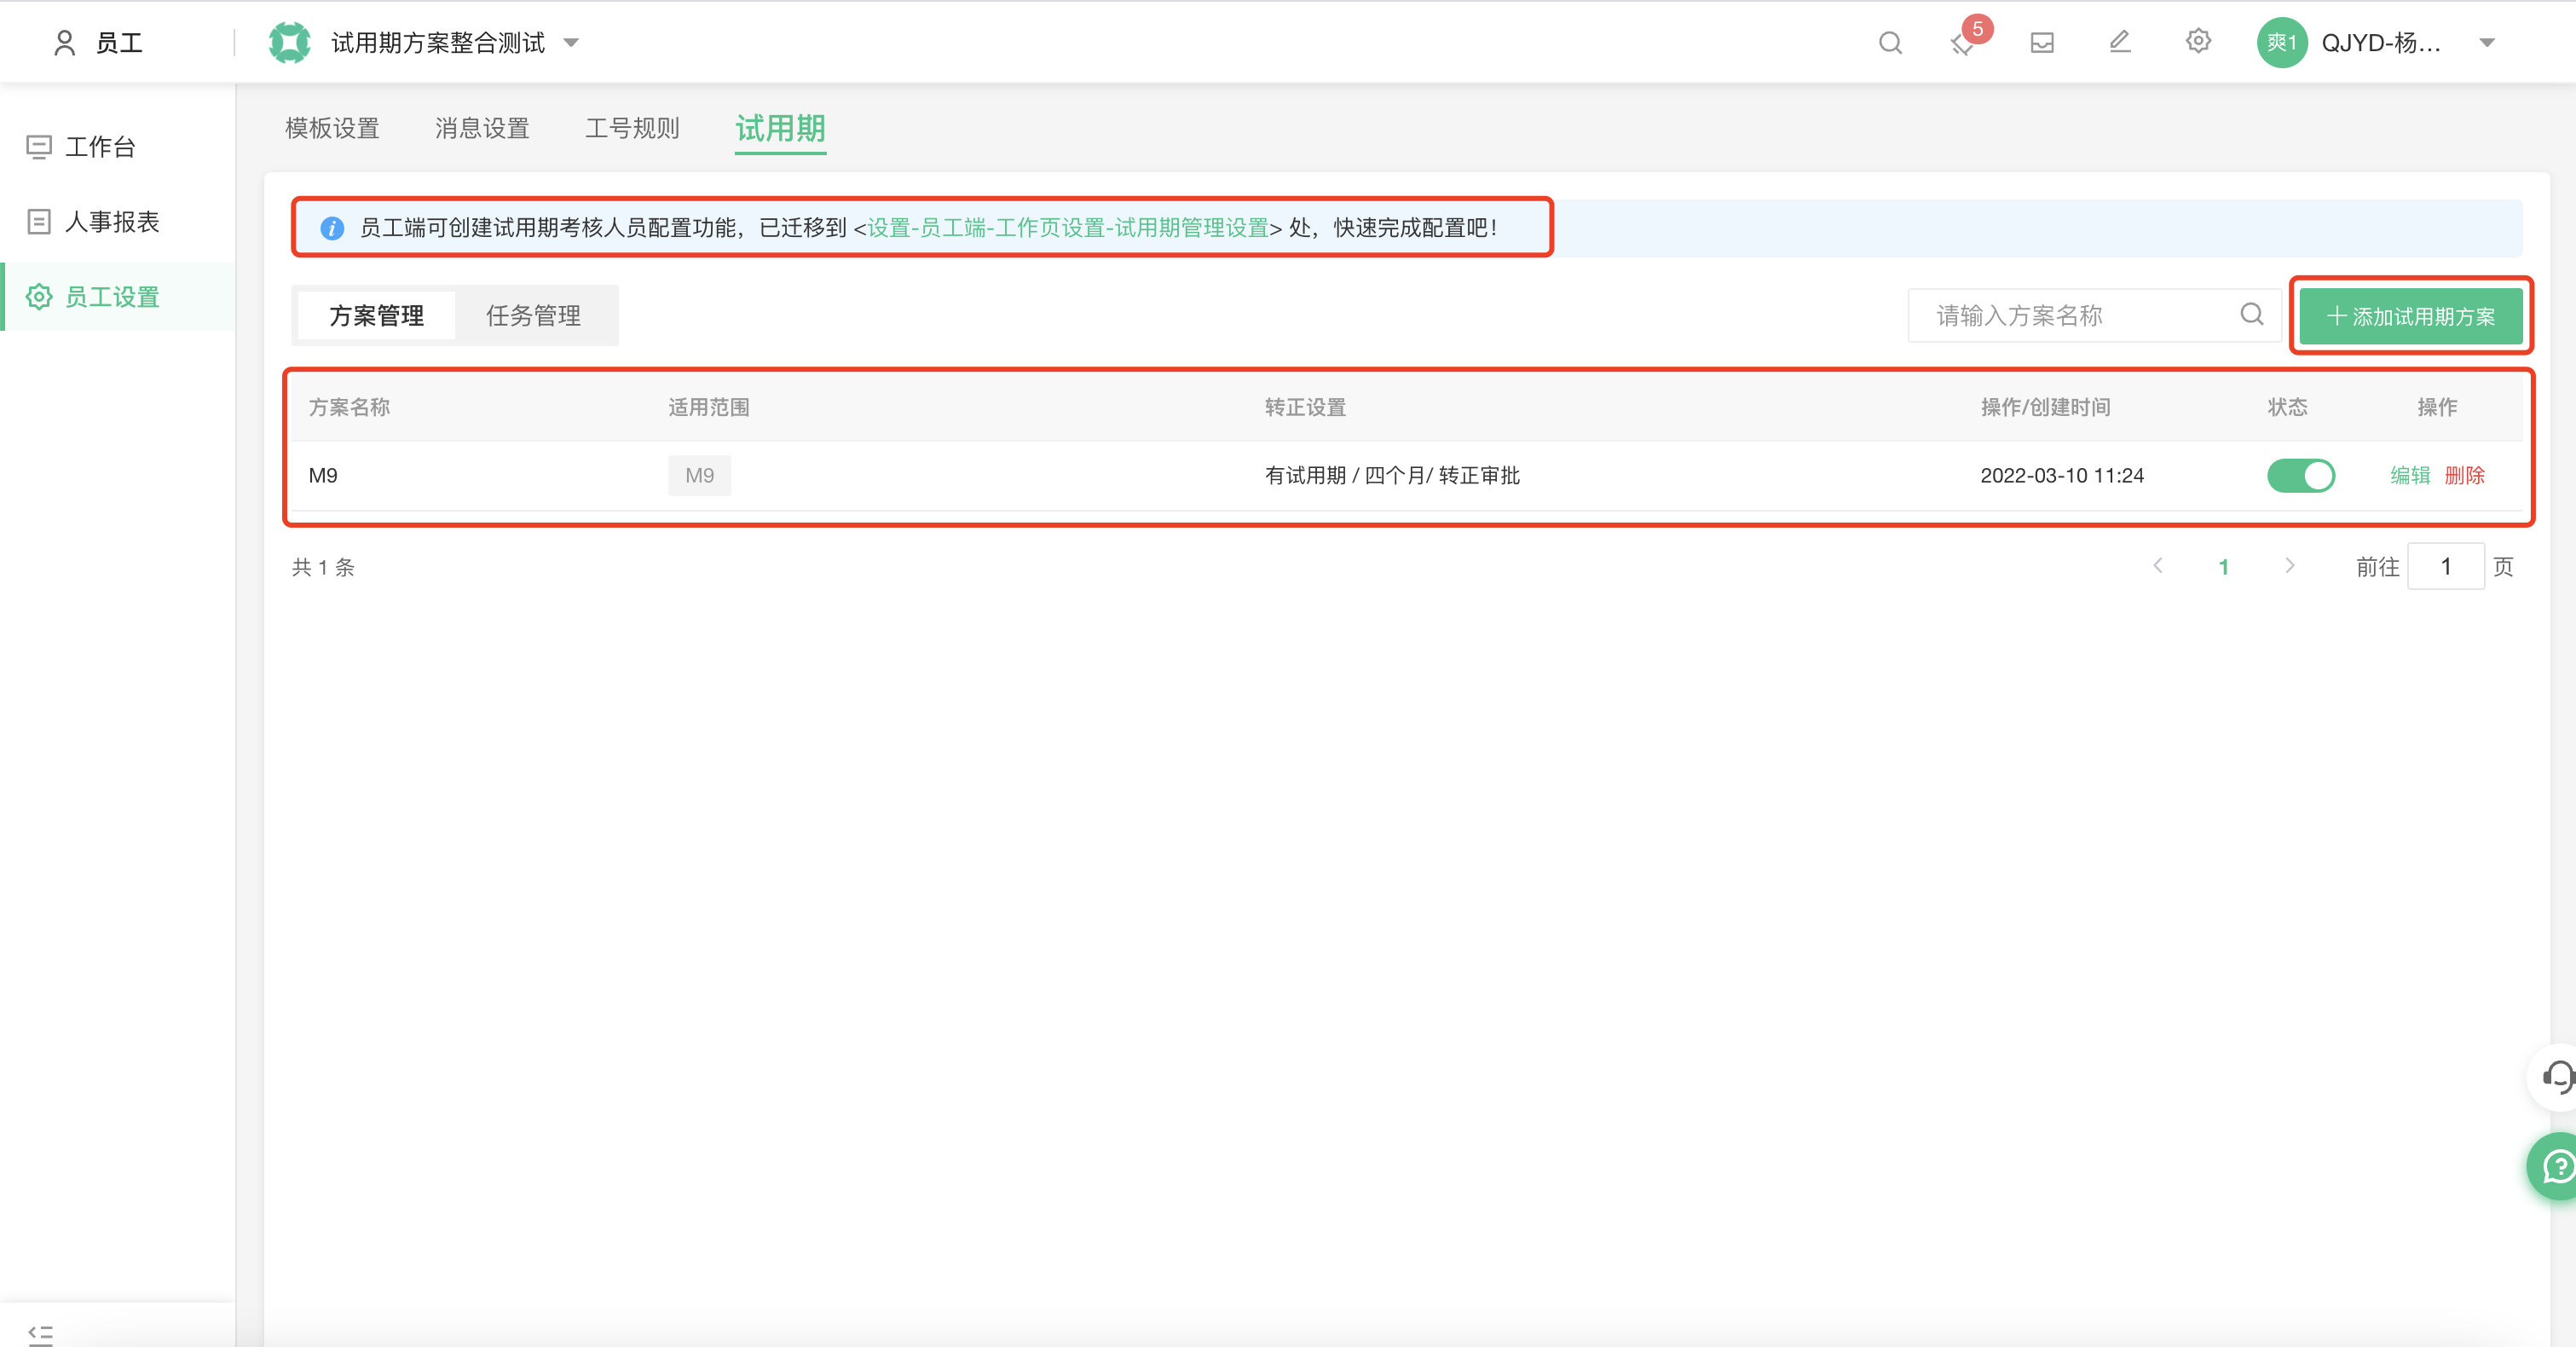
Task: Select the 方案管理 sub-tab
Action: [x=377, y=316]
